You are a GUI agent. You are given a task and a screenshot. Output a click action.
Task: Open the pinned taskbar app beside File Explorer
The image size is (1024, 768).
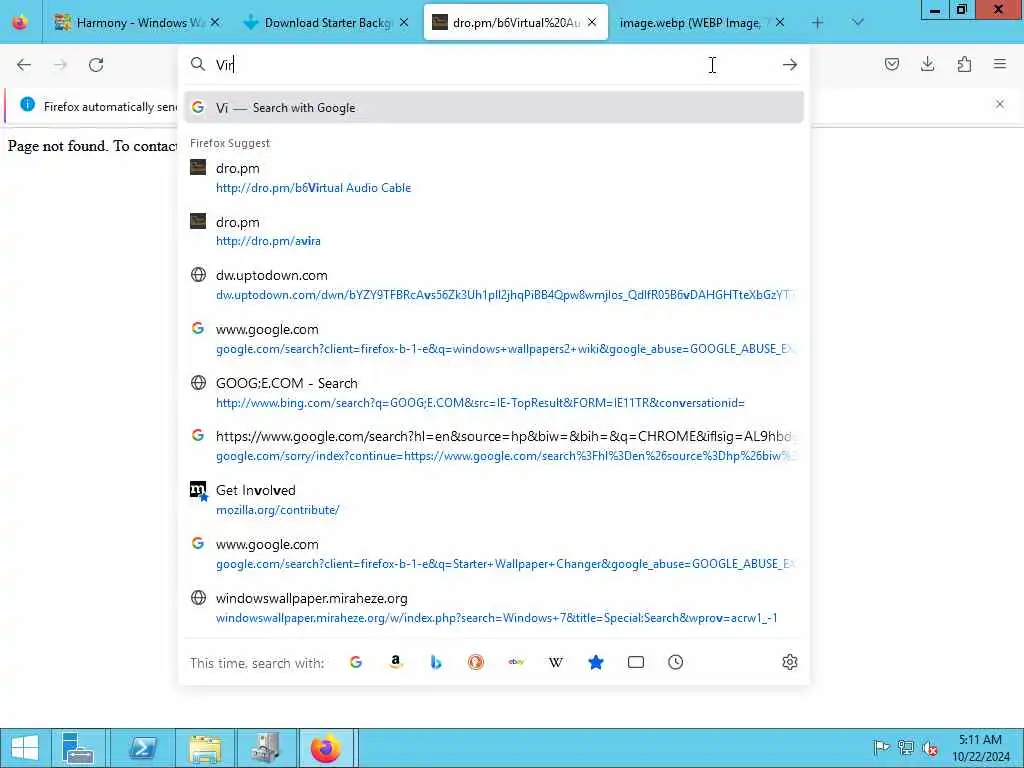click(265, 748)
